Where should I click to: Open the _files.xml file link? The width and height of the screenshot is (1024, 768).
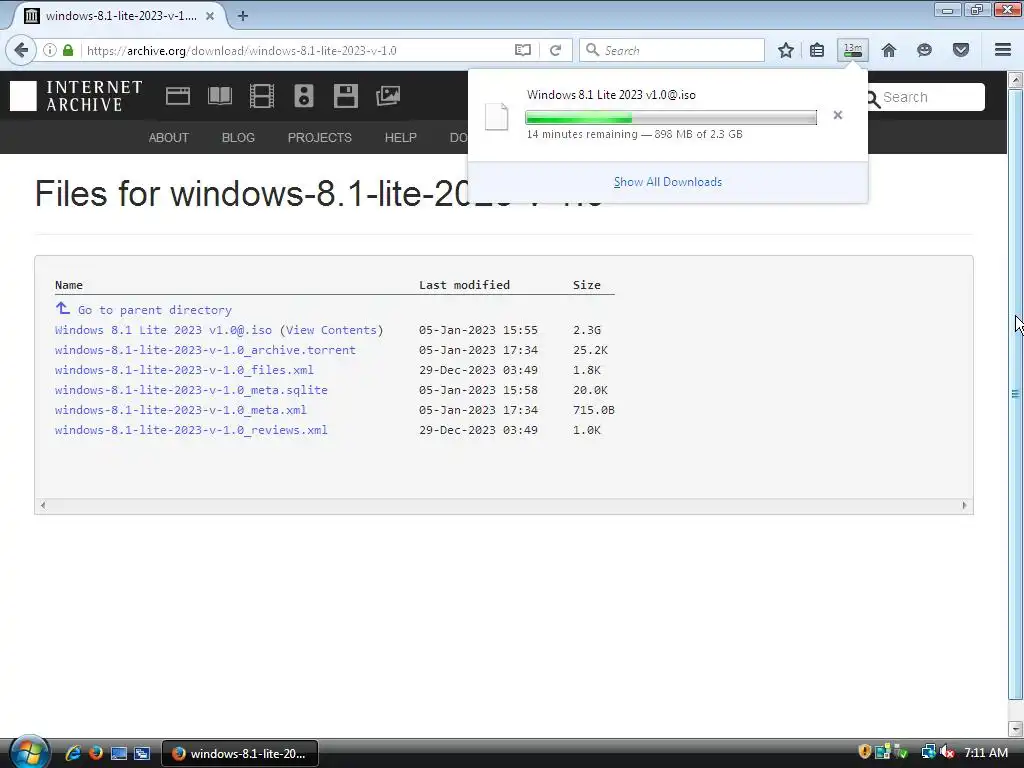point(184,370)
